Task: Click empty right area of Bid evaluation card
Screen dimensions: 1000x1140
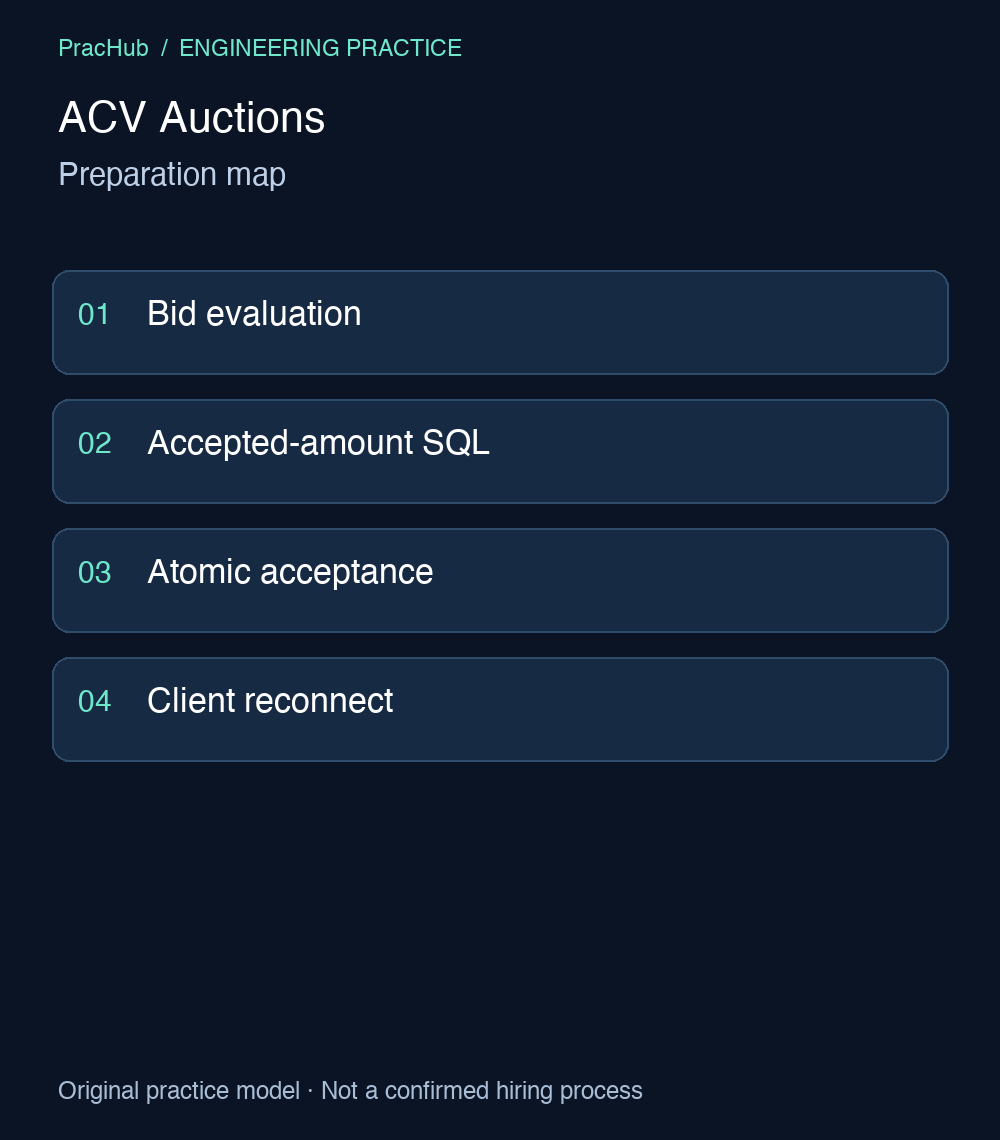Action: coord(691,323)
